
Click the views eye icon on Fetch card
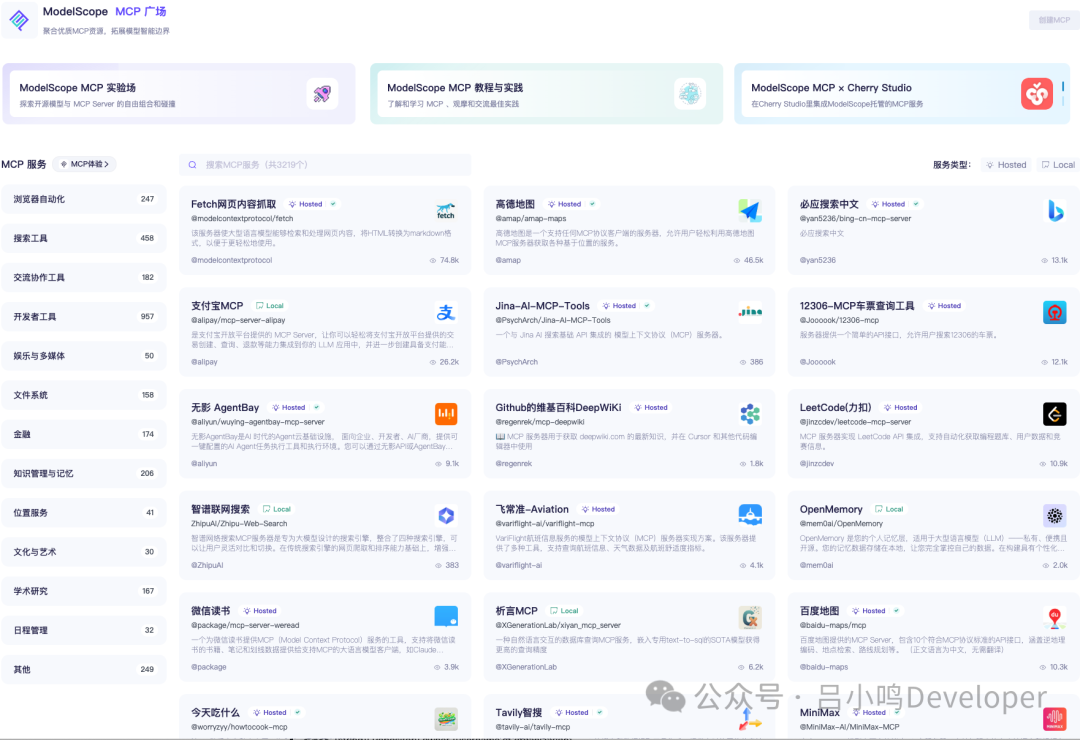pos(433,260)
